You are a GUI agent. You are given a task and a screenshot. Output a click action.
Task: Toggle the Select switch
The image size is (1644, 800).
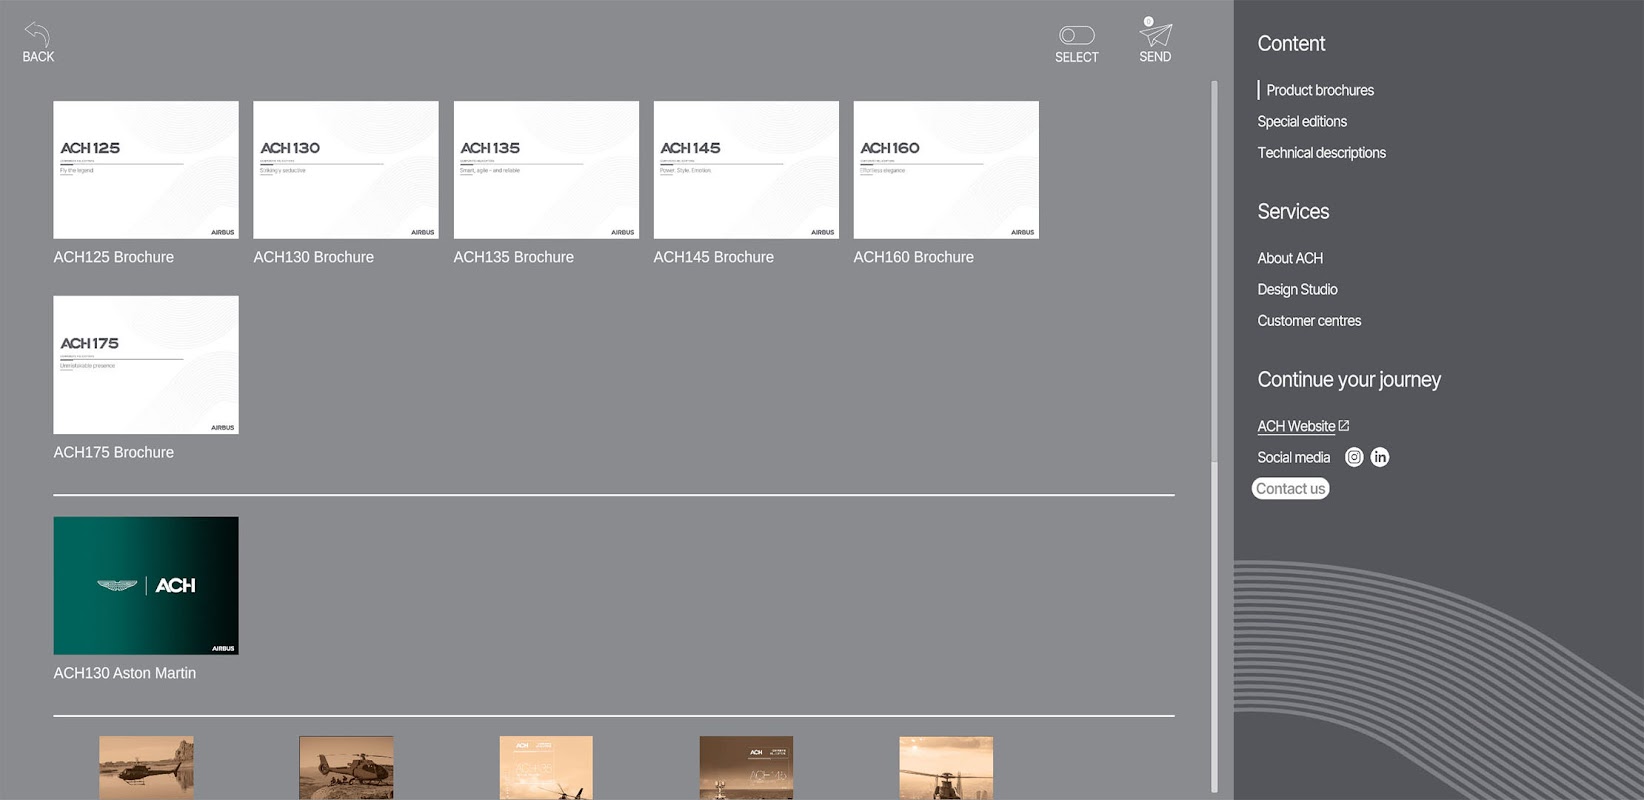coord(1077,35)
